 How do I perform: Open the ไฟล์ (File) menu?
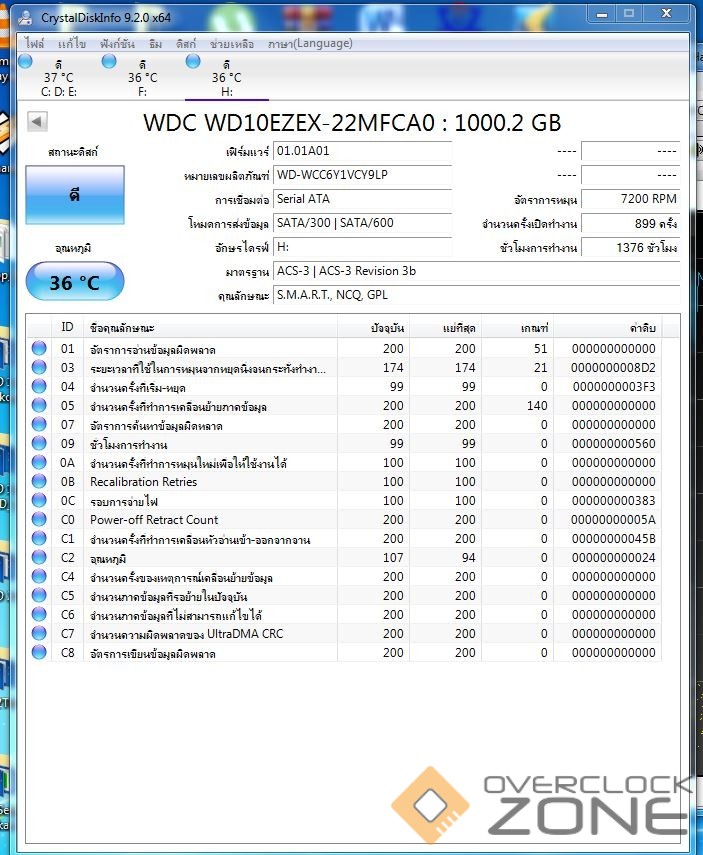click(x=34, y=44)
